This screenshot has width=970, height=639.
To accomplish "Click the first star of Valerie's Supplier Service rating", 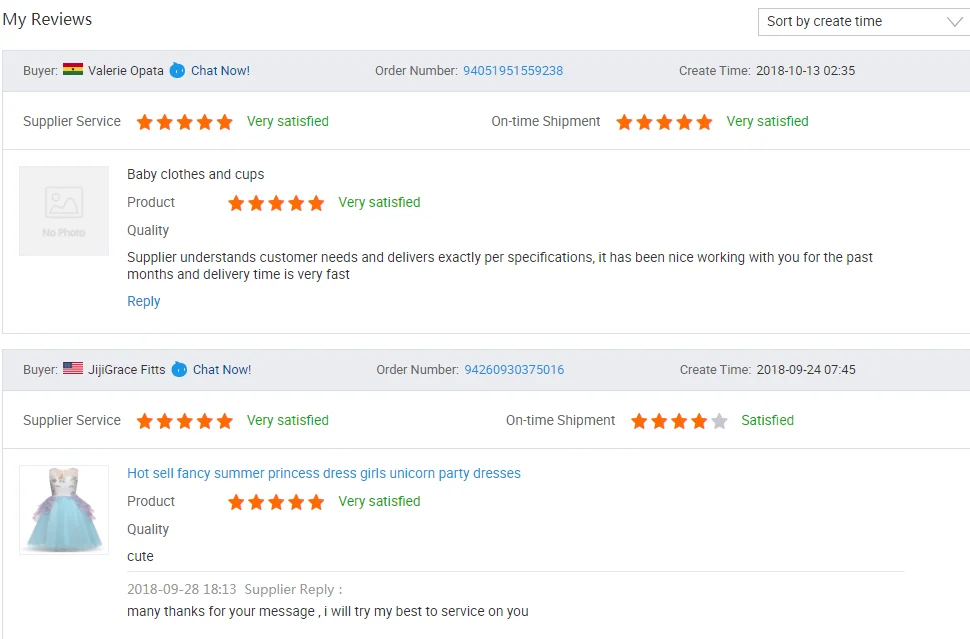I will [x=145, y=122].
